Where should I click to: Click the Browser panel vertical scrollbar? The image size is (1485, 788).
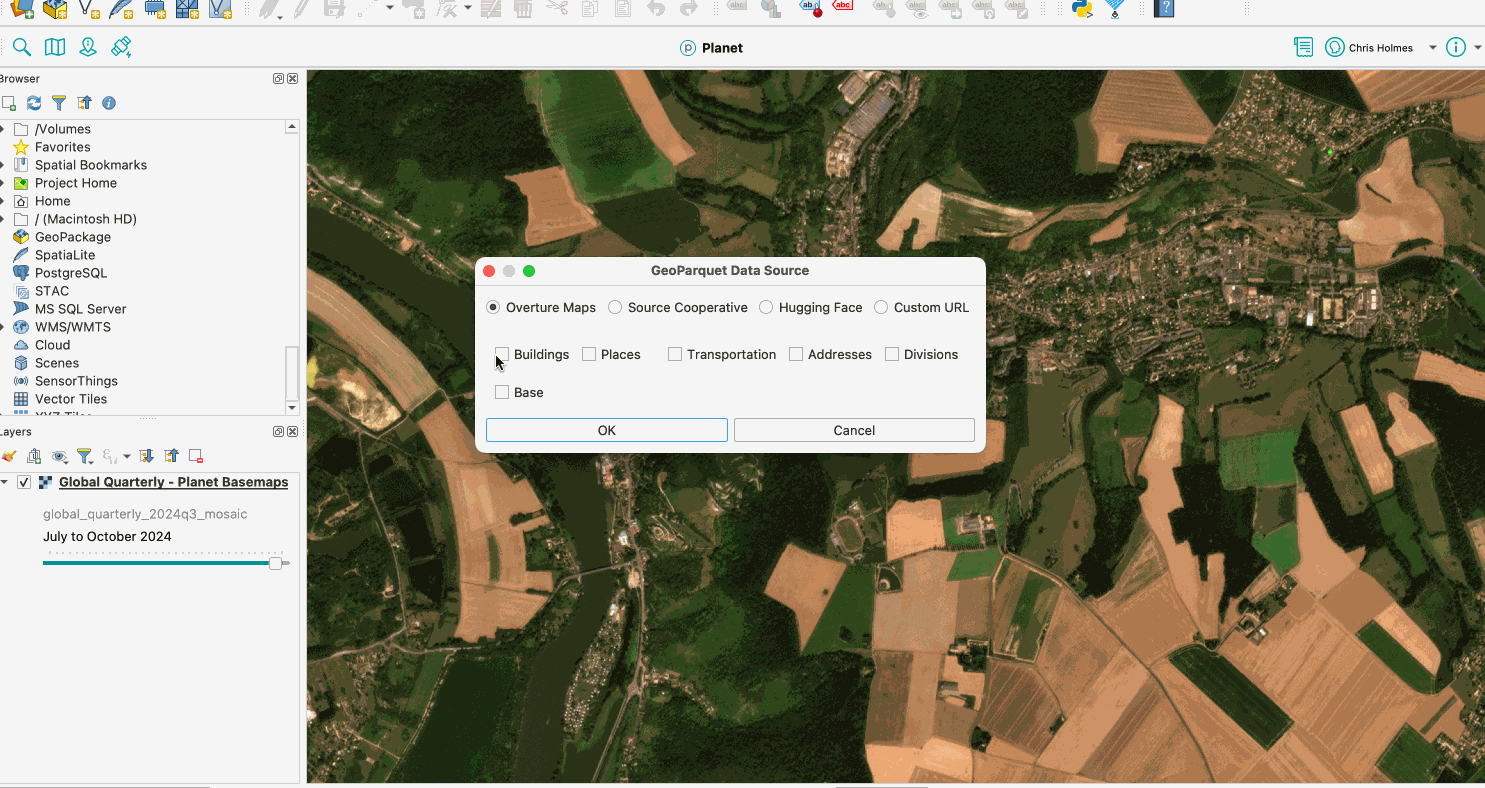[292, 372]
